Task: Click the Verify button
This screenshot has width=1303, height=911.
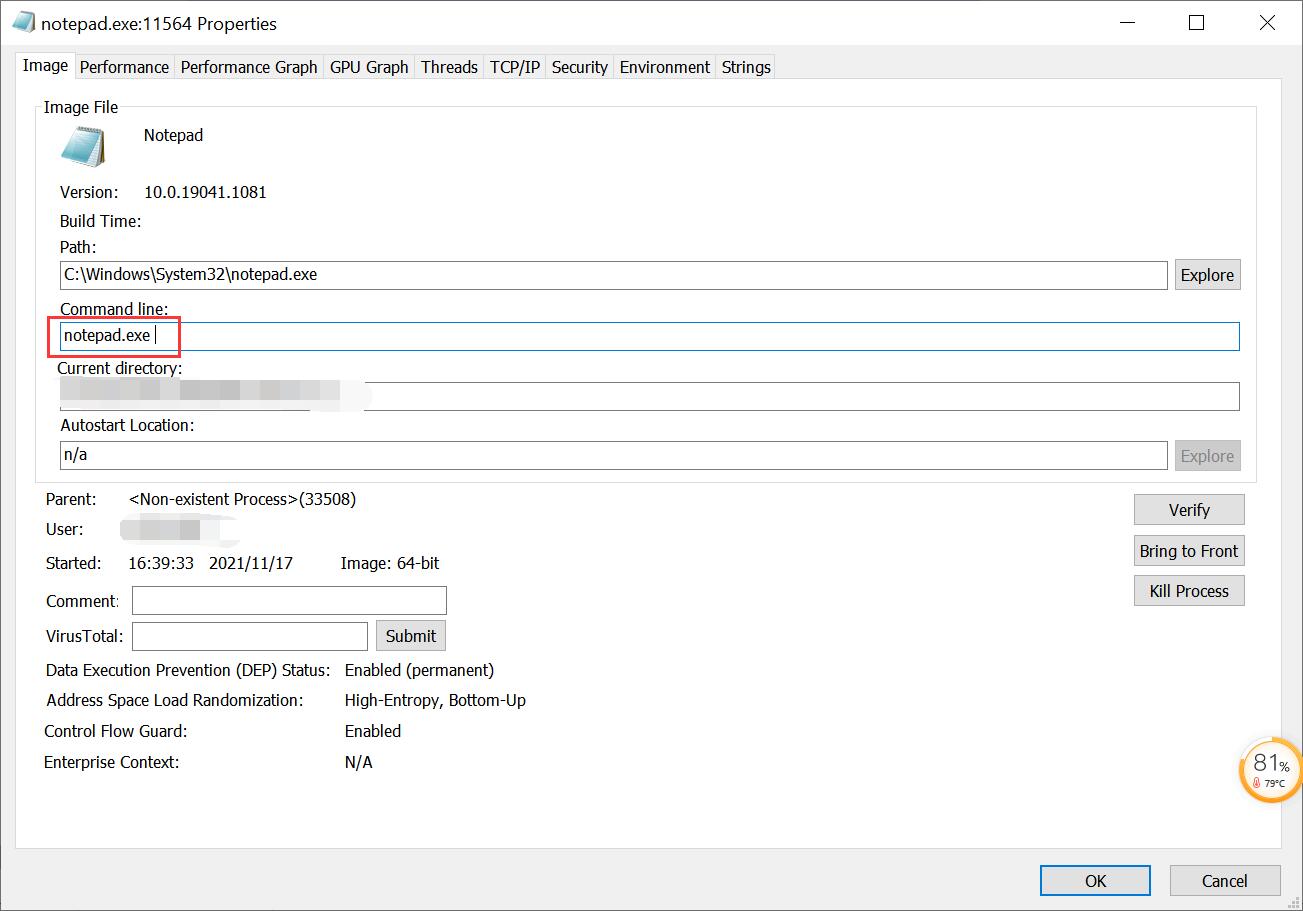Action: 1189,510
